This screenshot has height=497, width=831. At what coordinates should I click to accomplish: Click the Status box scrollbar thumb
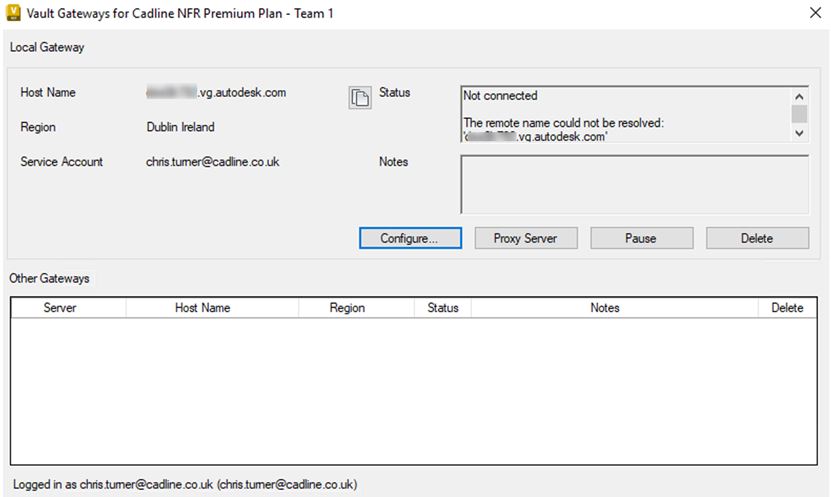(x=799, y=114)
